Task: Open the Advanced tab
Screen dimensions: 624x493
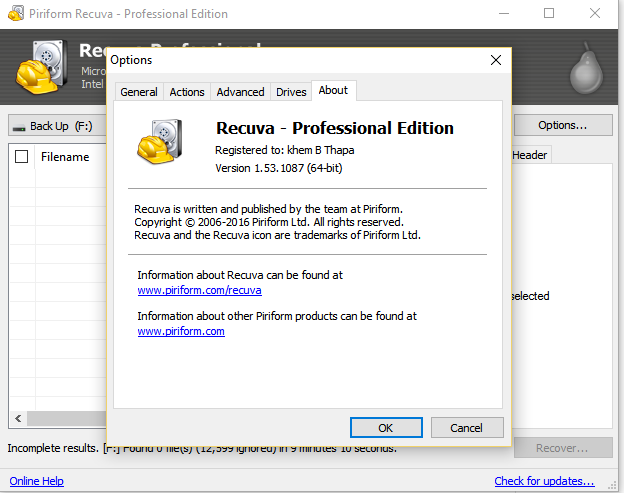Action: point(240,92)
